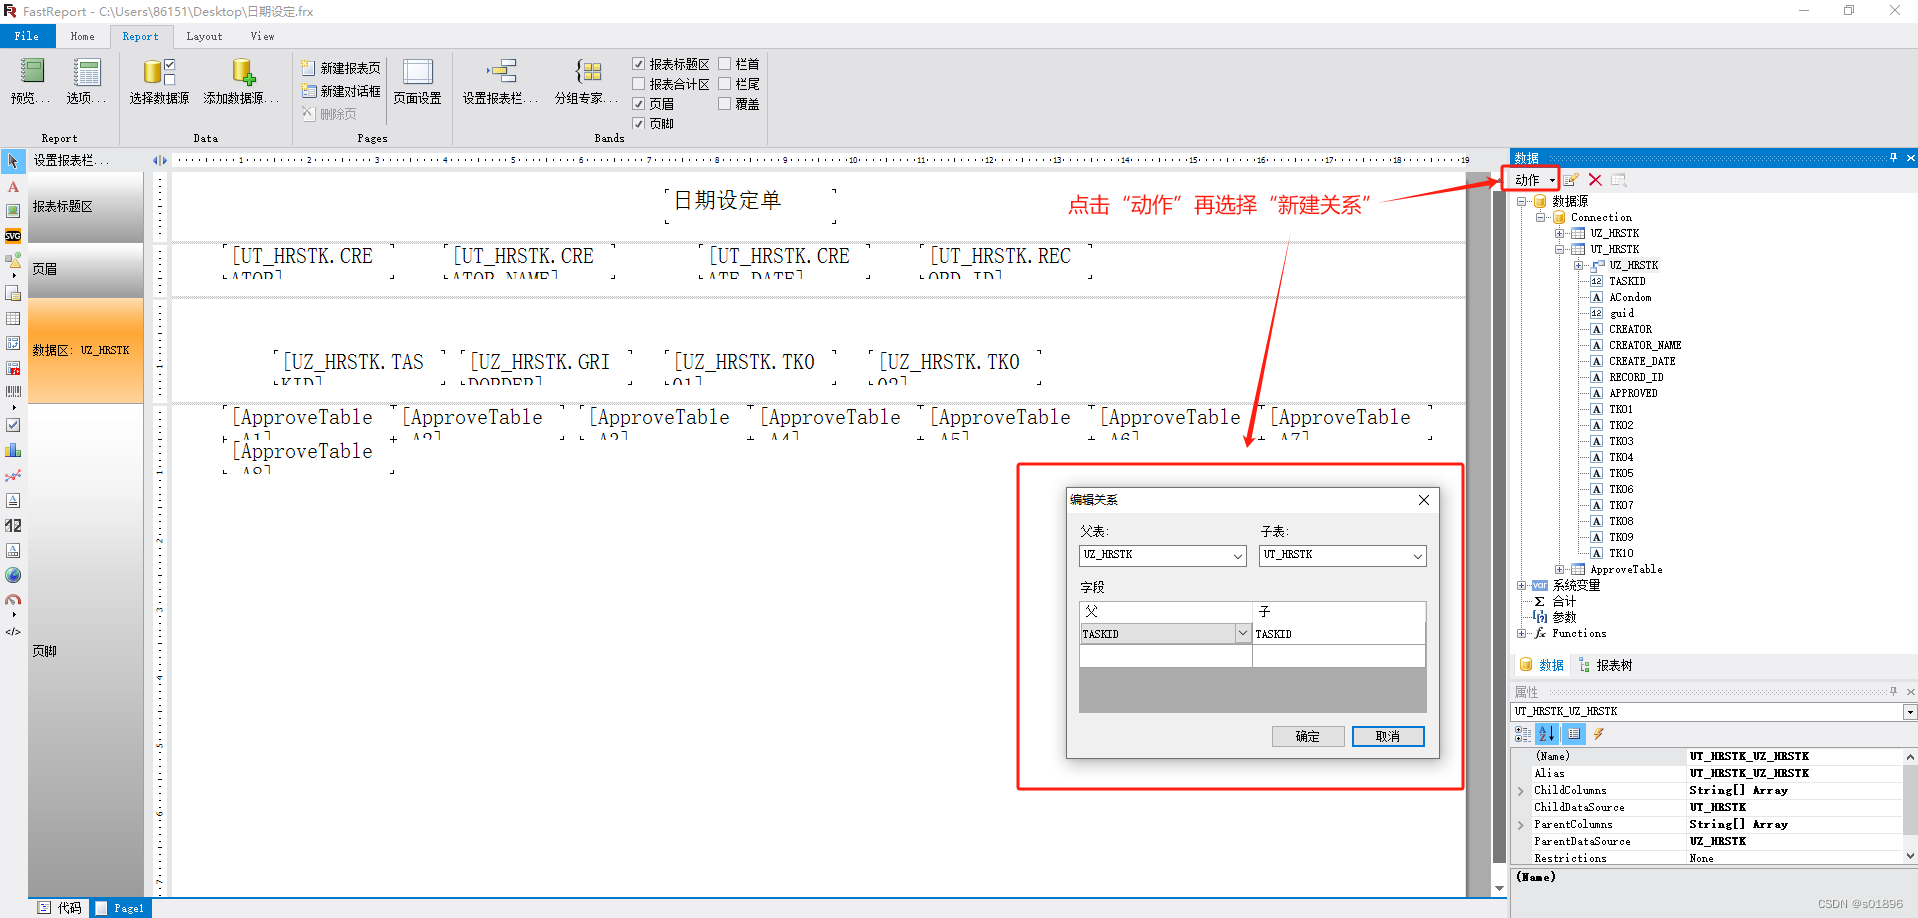Open the 动作 dropdown in data panel

(x=1531, y=179)
